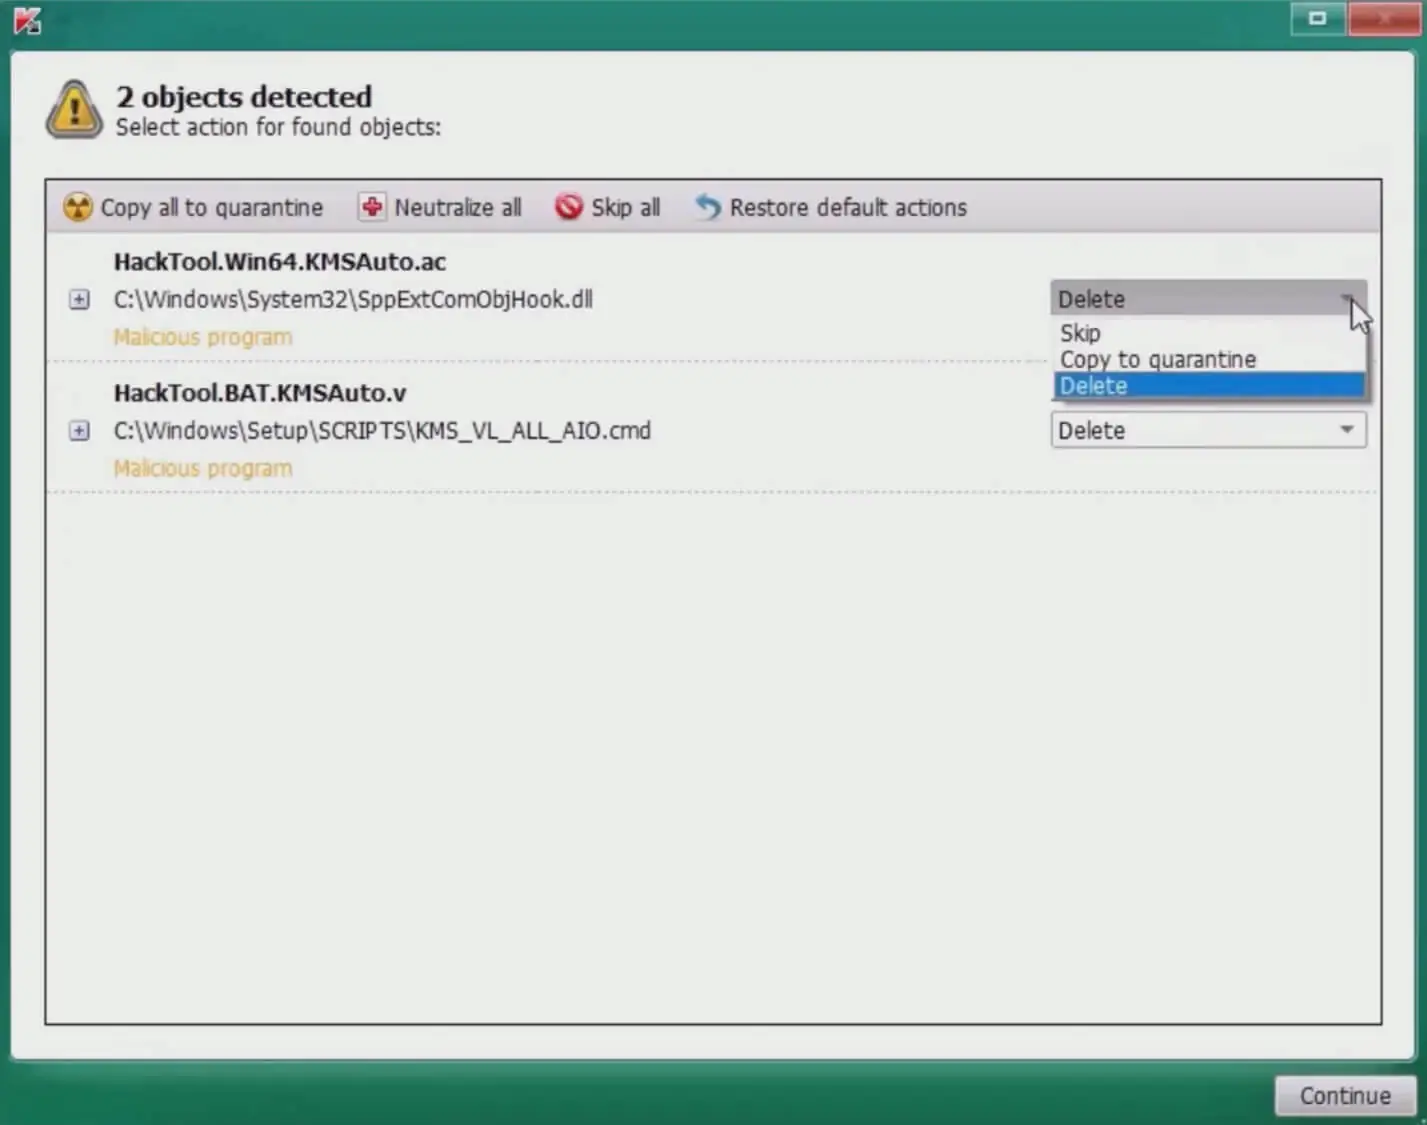The image size is (1427, 1125).
Task: Open the action dropdown for KMS_VL_ALL_AIO.cmd
Action: click(x=1208, y=430)
